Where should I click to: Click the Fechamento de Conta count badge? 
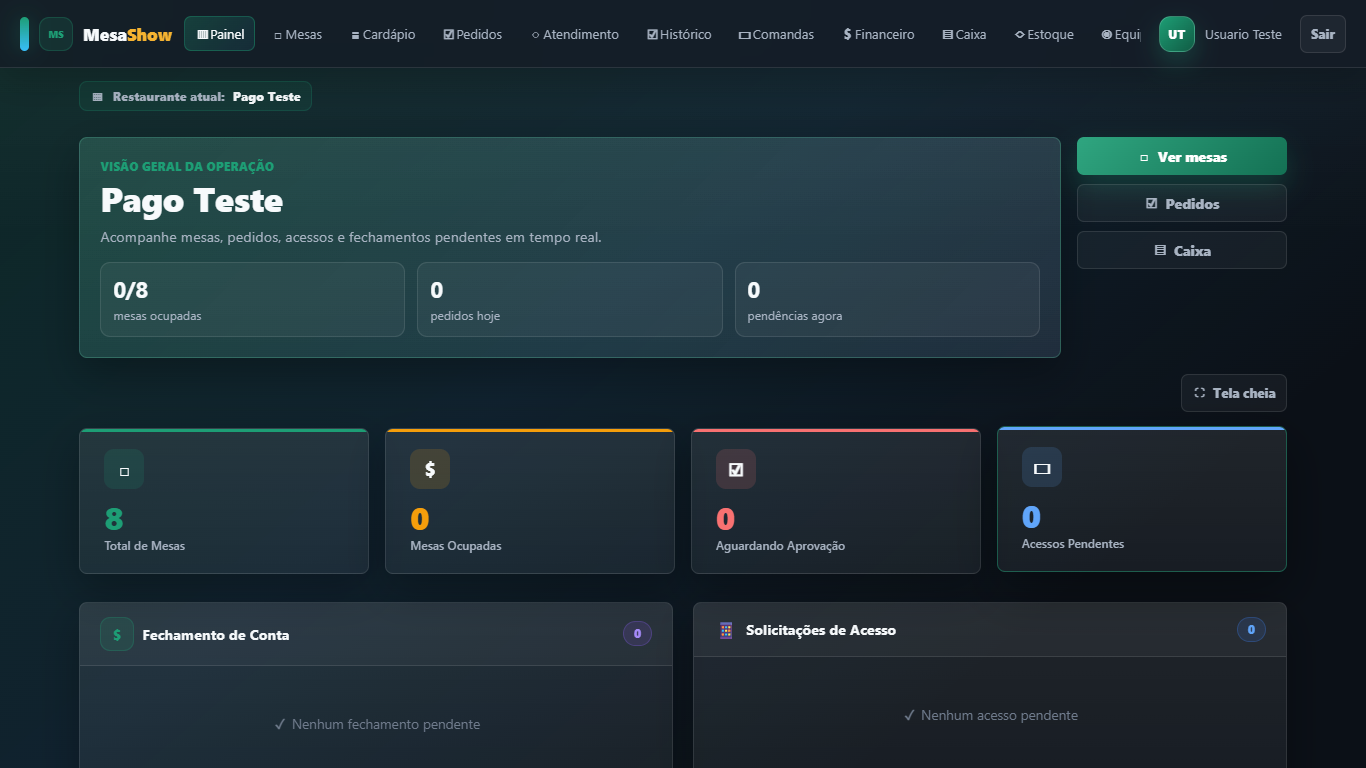point(638,634)
